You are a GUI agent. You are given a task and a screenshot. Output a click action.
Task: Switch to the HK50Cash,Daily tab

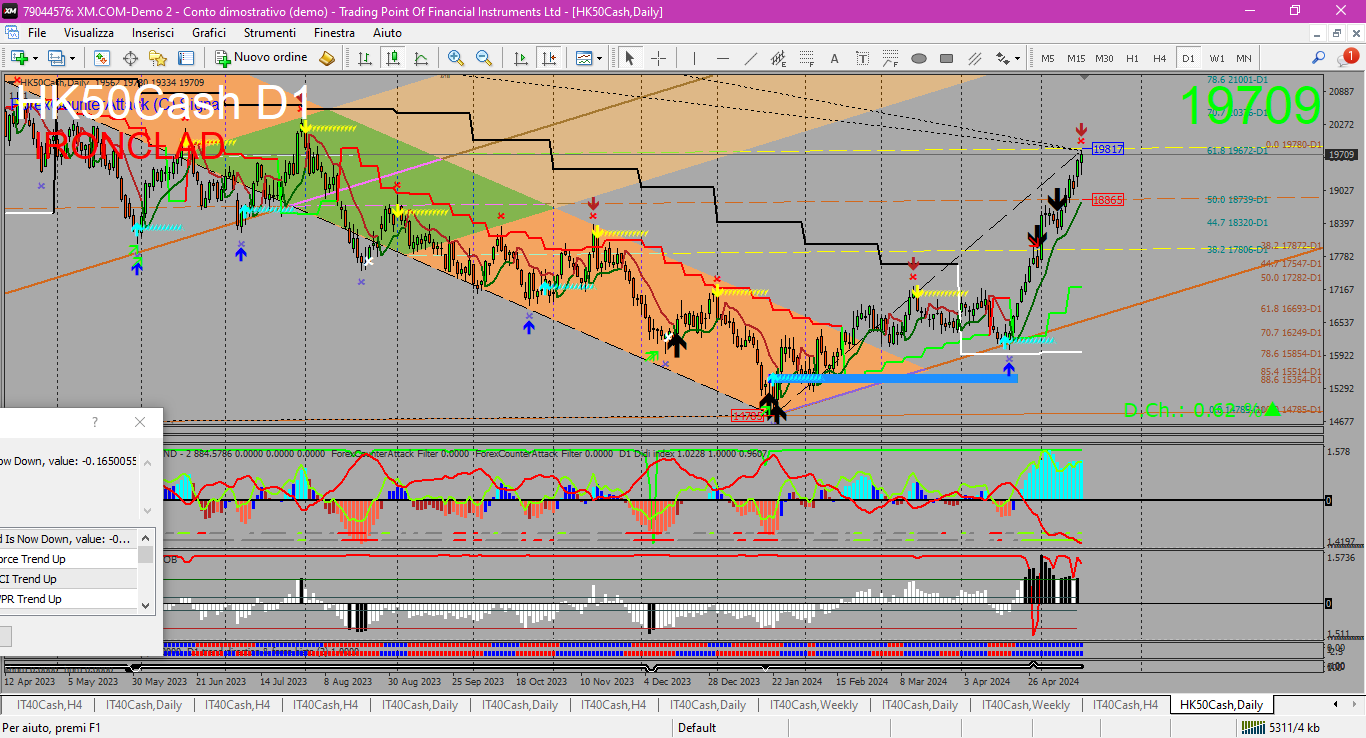pyautogui.click(x=1221, y=705)
